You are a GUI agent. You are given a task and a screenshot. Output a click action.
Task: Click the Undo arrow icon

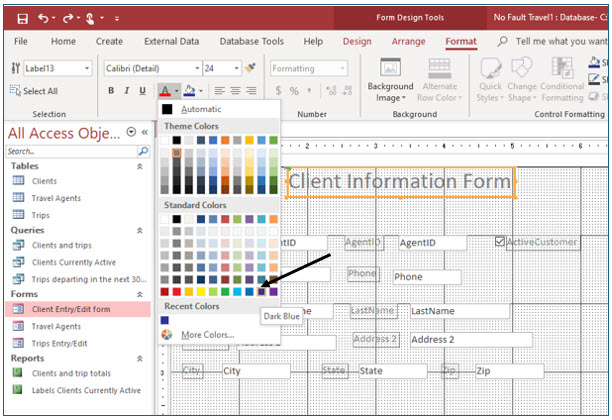tap(43, 18)
